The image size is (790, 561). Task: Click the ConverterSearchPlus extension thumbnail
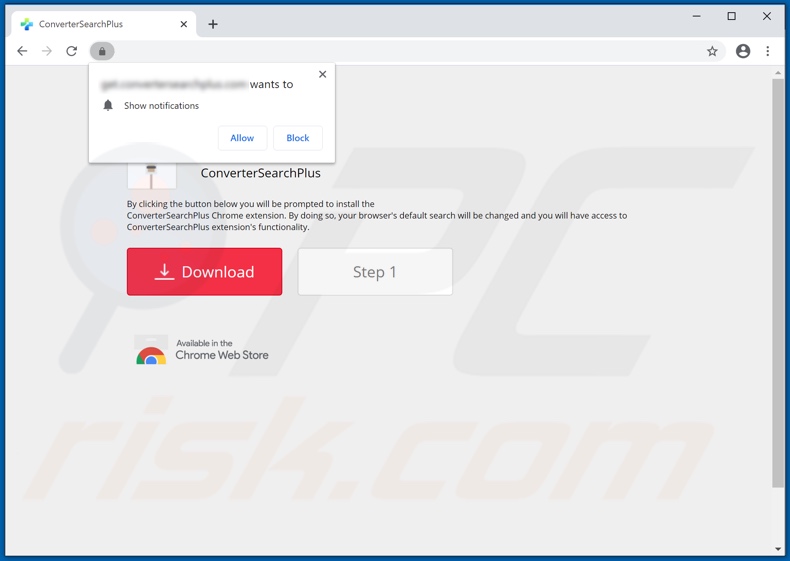[152, 176]
